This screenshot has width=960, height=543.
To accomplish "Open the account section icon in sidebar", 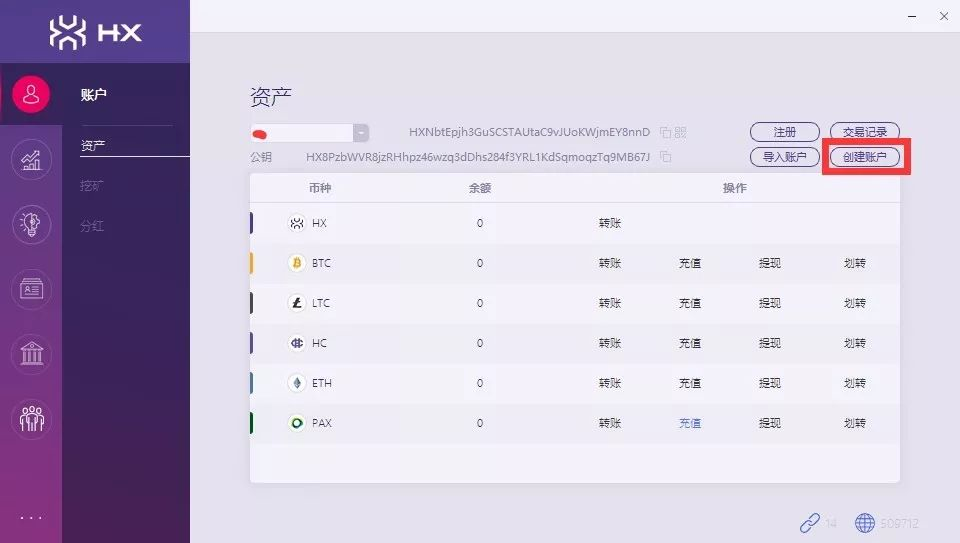I will tap(31, 94).
